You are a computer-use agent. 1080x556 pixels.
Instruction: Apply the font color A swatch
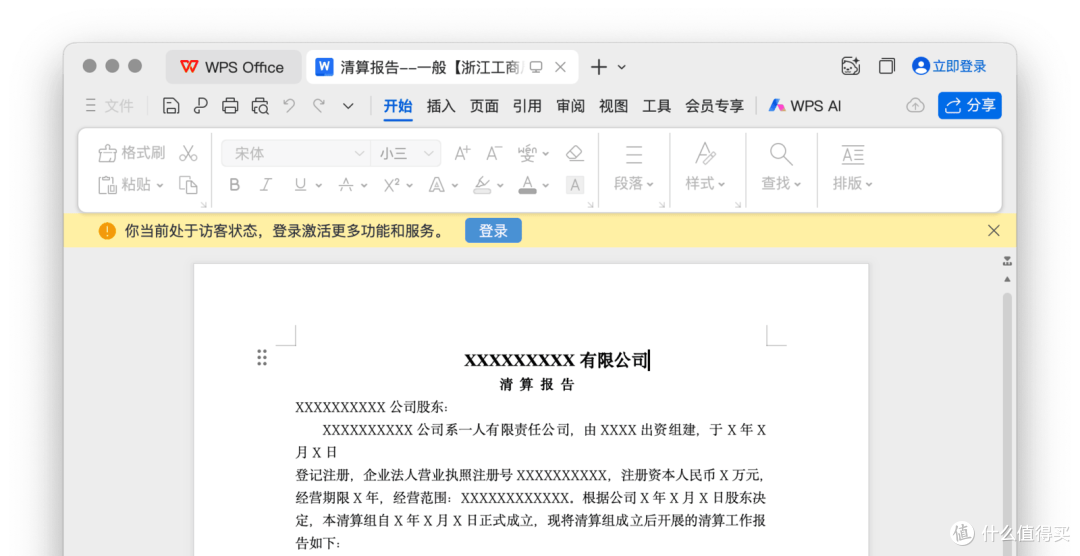[528, 185]
